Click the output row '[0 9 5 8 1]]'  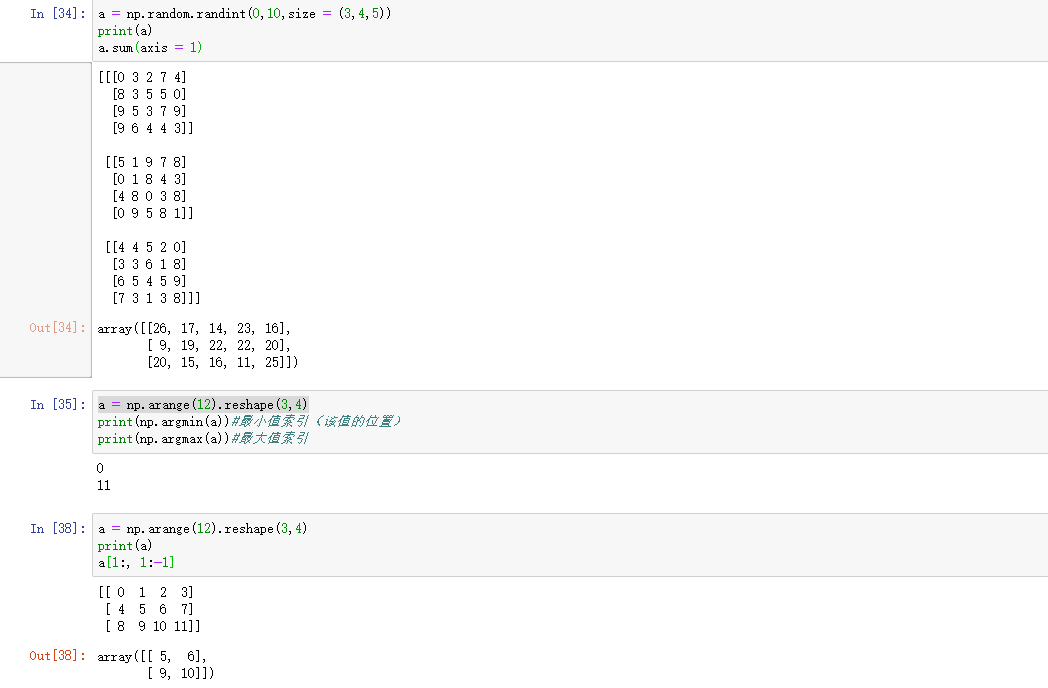click(153, 213)
